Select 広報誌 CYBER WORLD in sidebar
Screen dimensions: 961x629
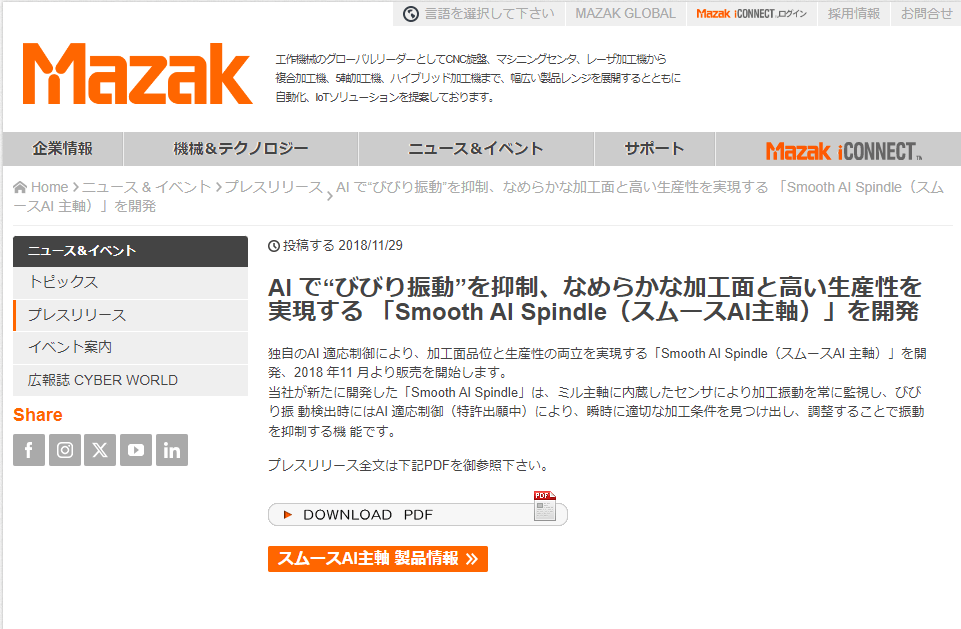[131, 380]
